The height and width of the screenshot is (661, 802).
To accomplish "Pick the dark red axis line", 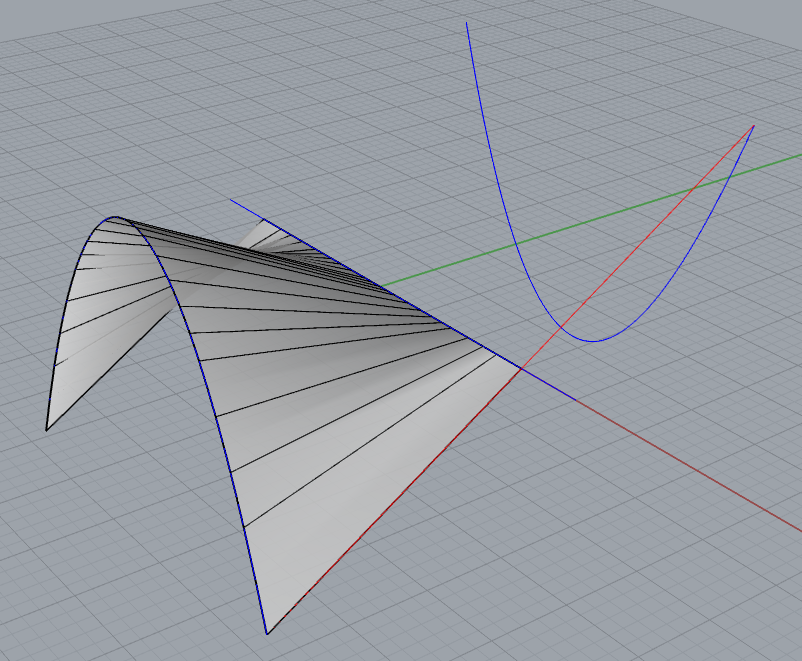I will click(690, 467).
